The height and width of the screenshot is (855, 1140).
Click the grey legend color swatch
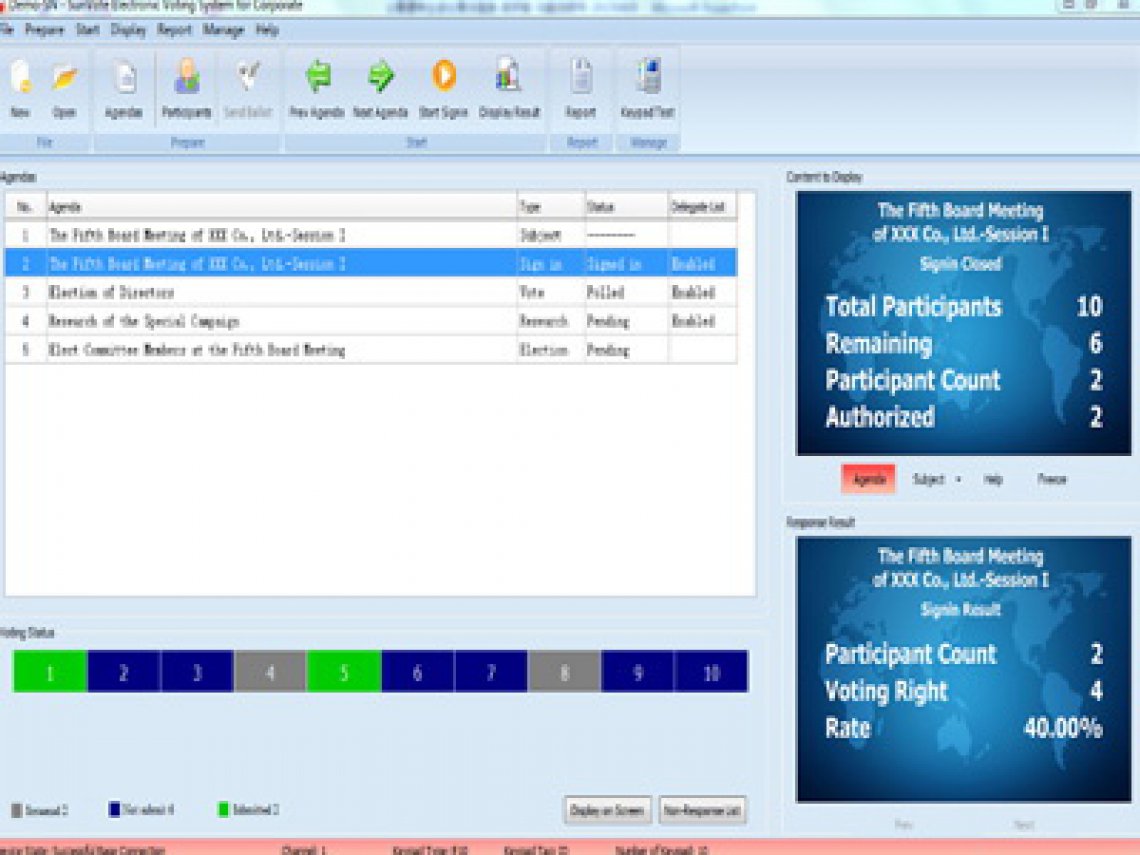(17, 810)
